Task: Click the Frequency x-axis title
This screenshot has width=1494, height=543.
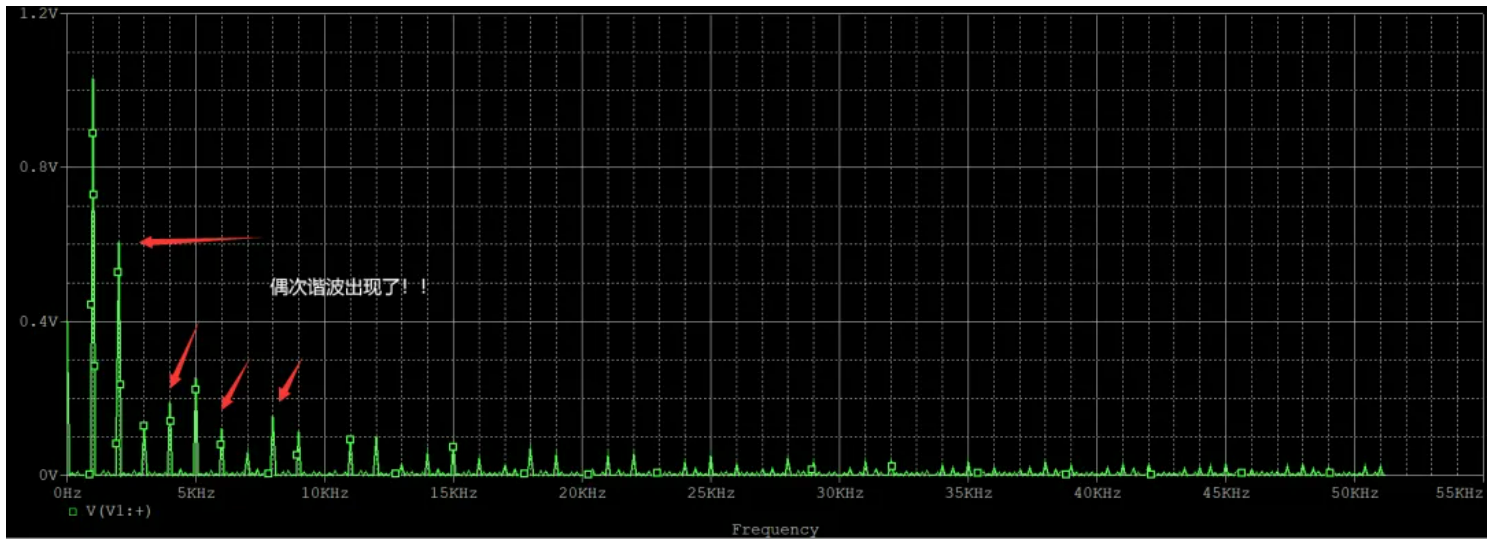Action: (774, 530)
